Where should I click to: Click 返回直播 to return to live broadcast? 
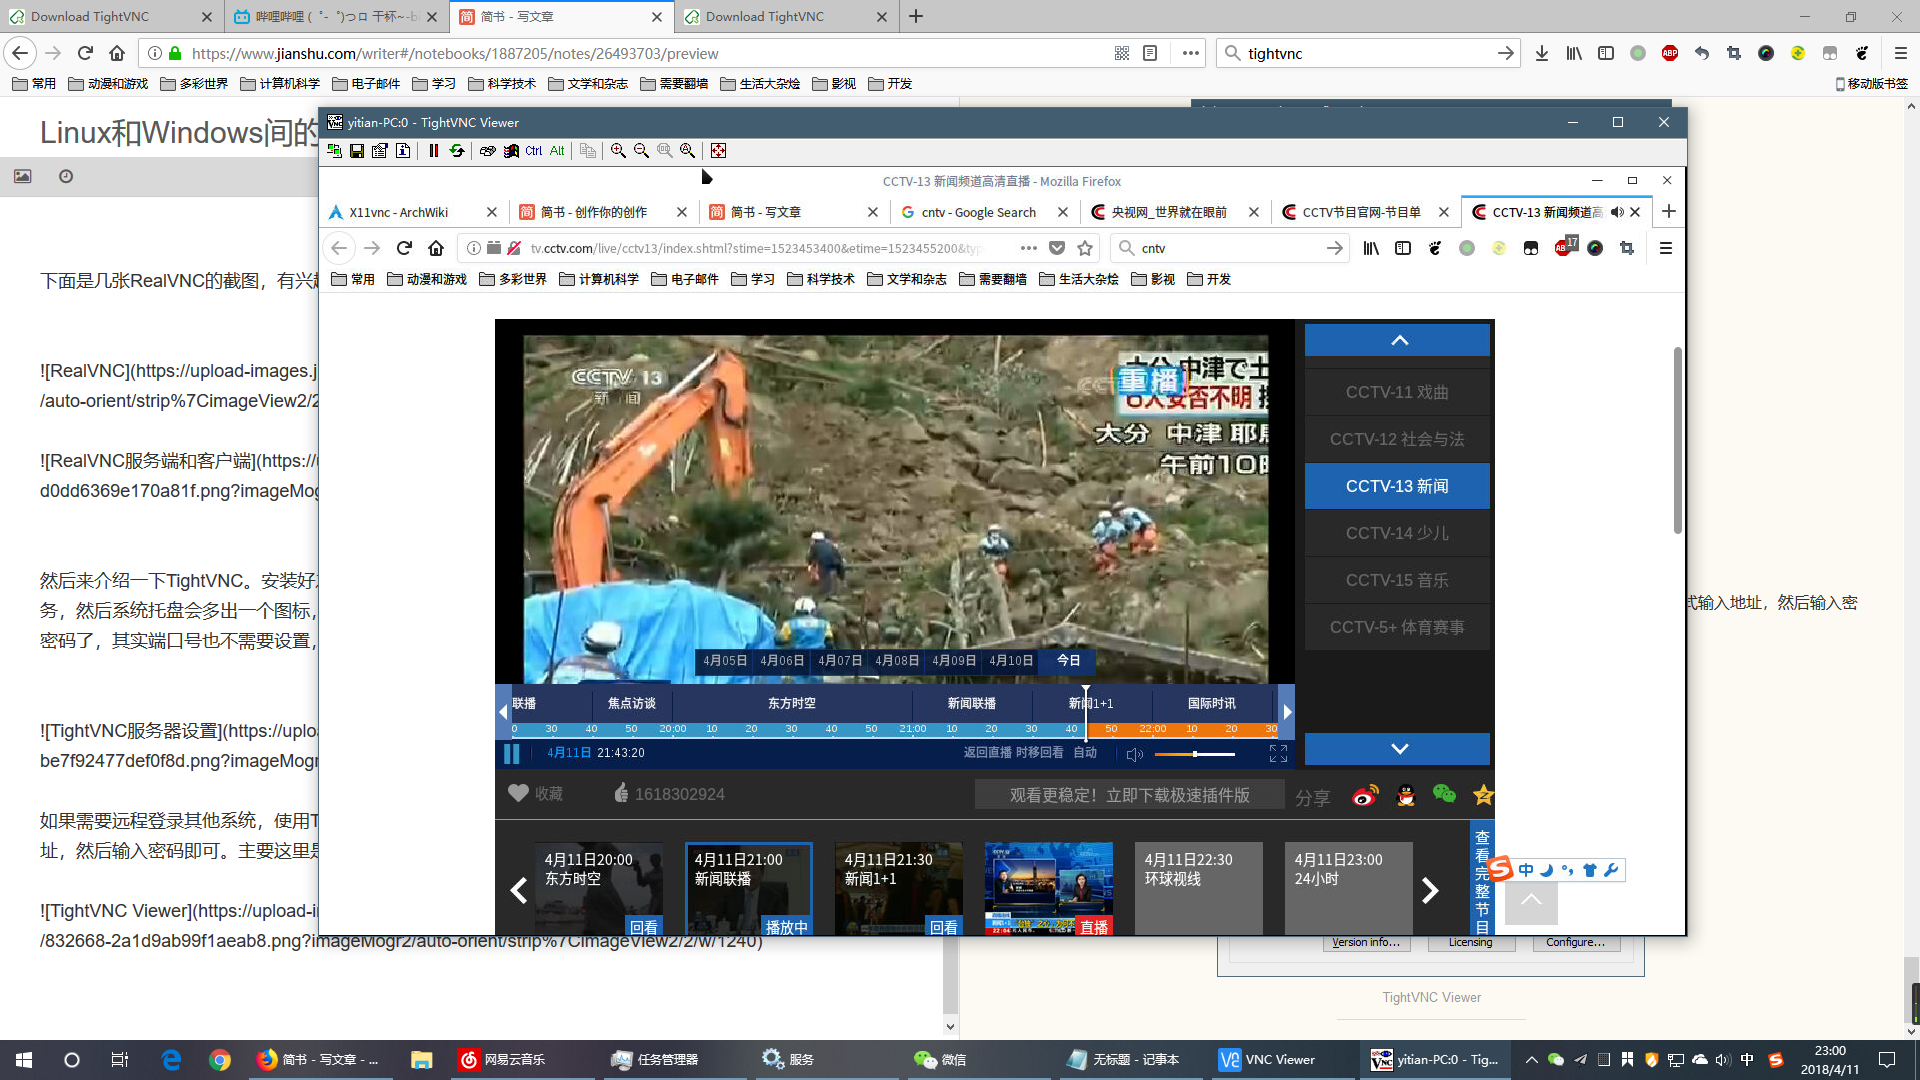pyautogui.click(x=990, y=753)
